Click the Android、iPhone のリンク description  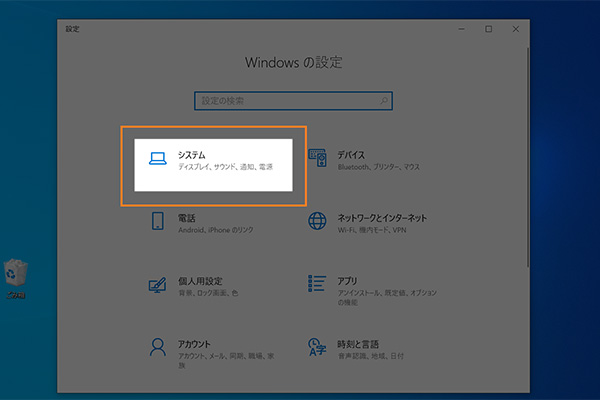[216, 230]
